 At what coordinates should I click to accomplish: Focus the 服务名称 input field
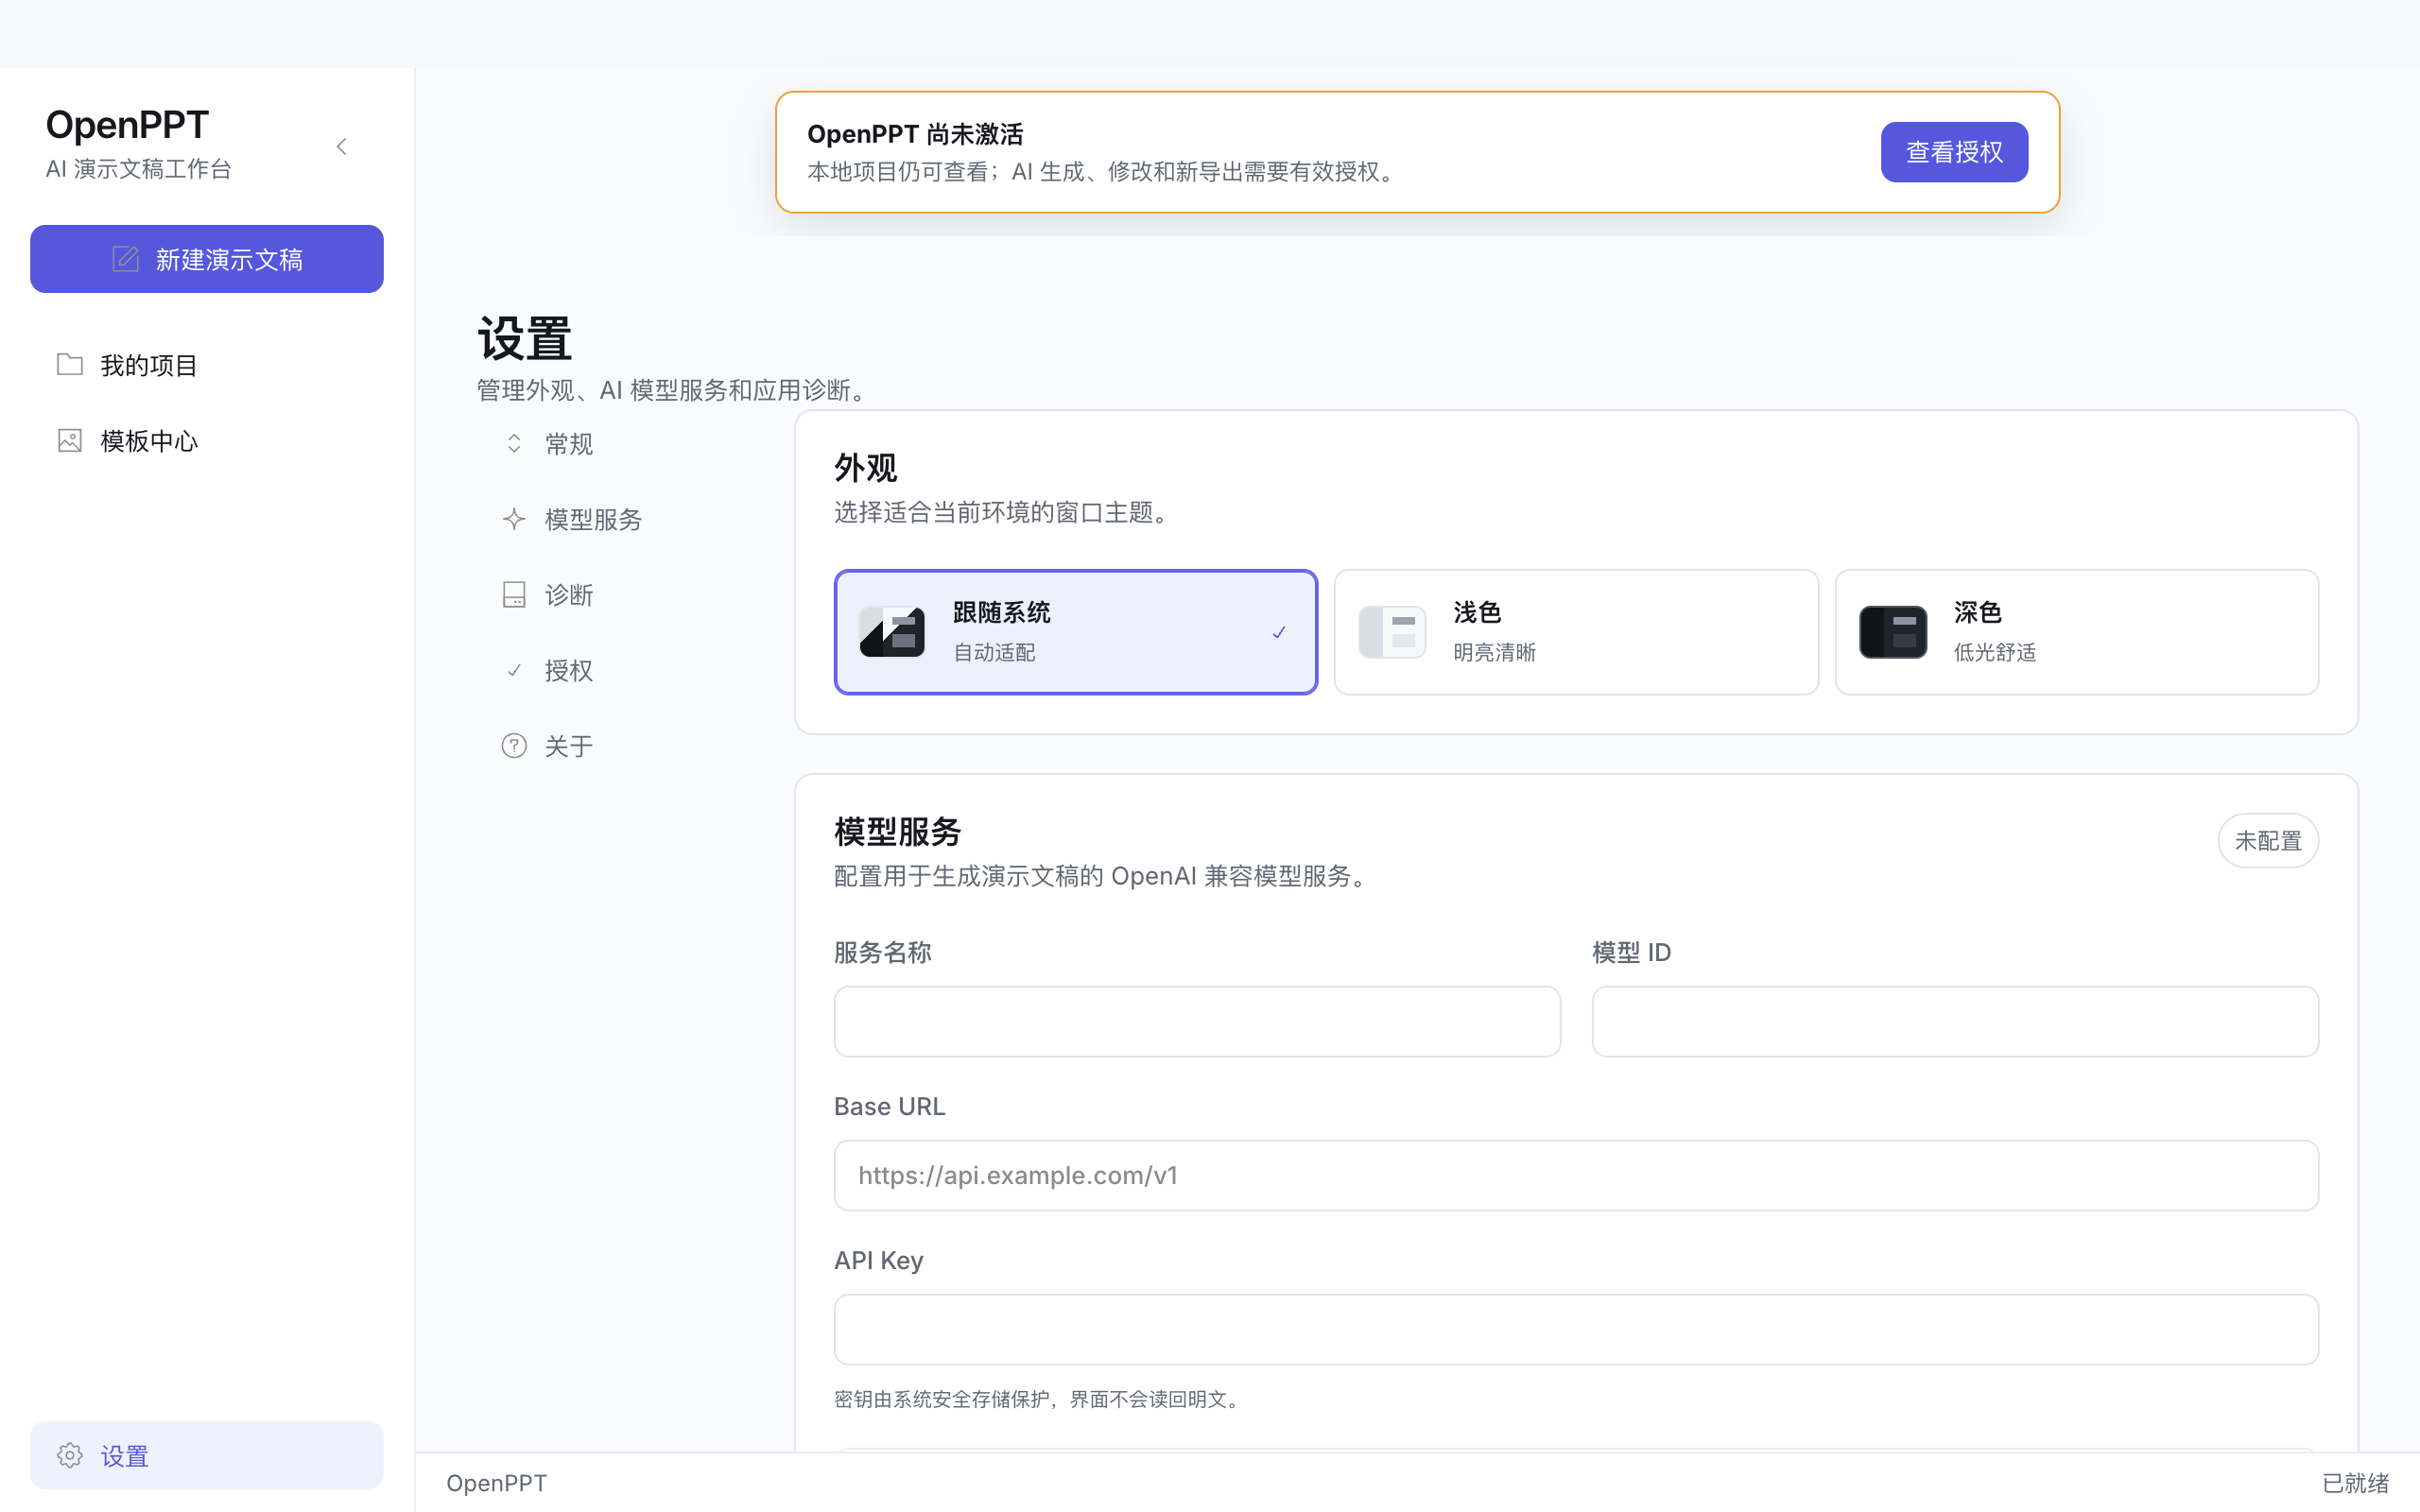pyautogui.click(x=1197, y=1021)
